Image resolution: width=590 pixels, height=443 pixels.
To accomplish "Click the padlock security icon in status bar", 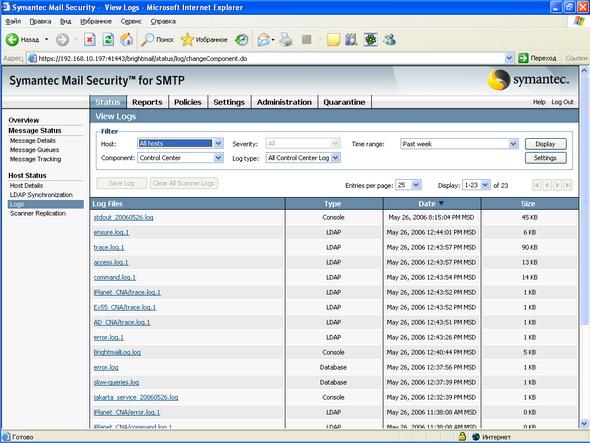I will 462,437.
